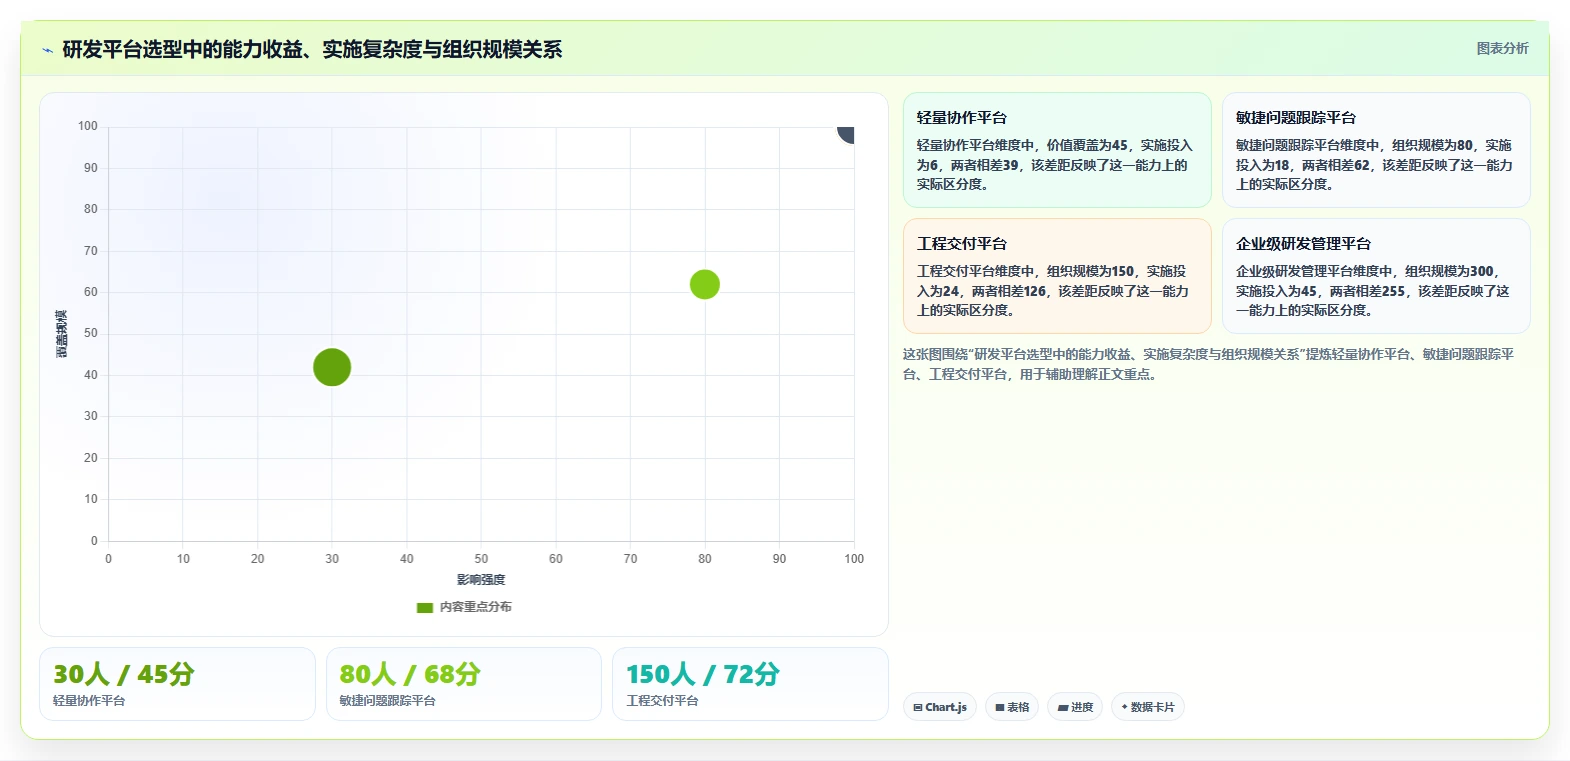Click the summary paragraph starting with 这张图围绕

point(1208,364)
